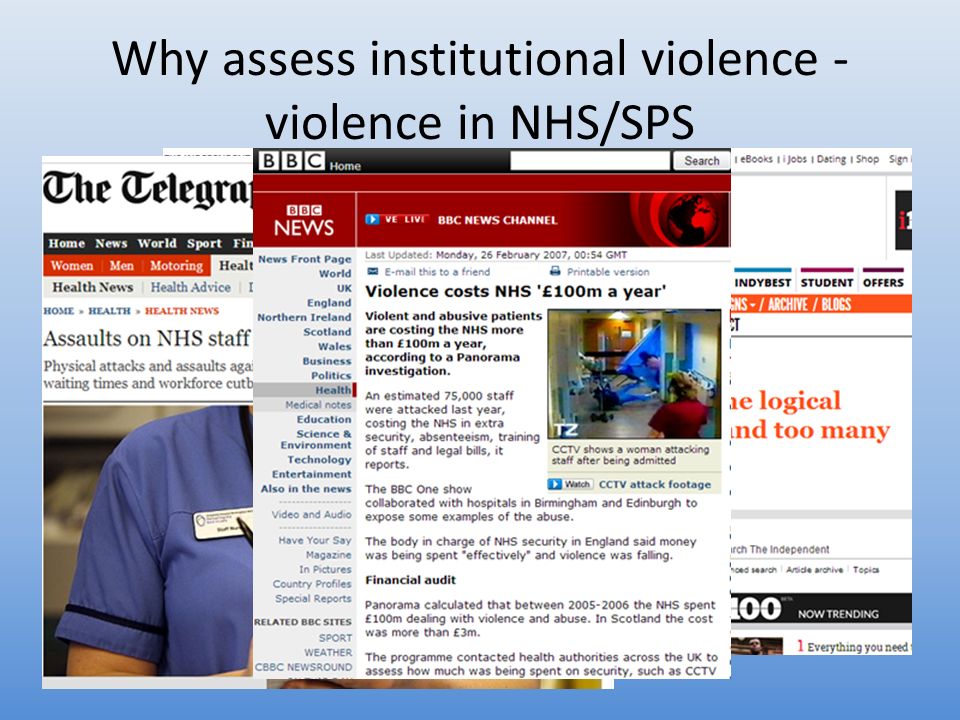Open BBC Home link in top bar
The width and height of the screenshot is (960, 720).
point(345,166)
